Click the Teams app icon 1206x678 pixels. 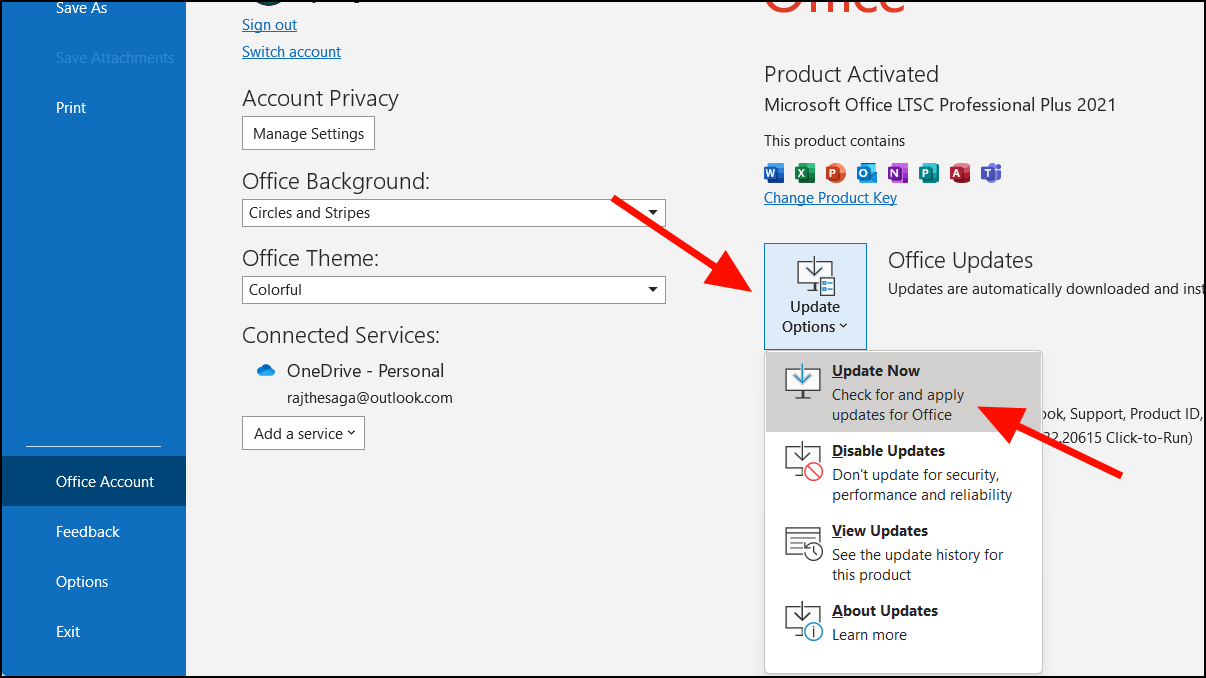pos(991,173)
